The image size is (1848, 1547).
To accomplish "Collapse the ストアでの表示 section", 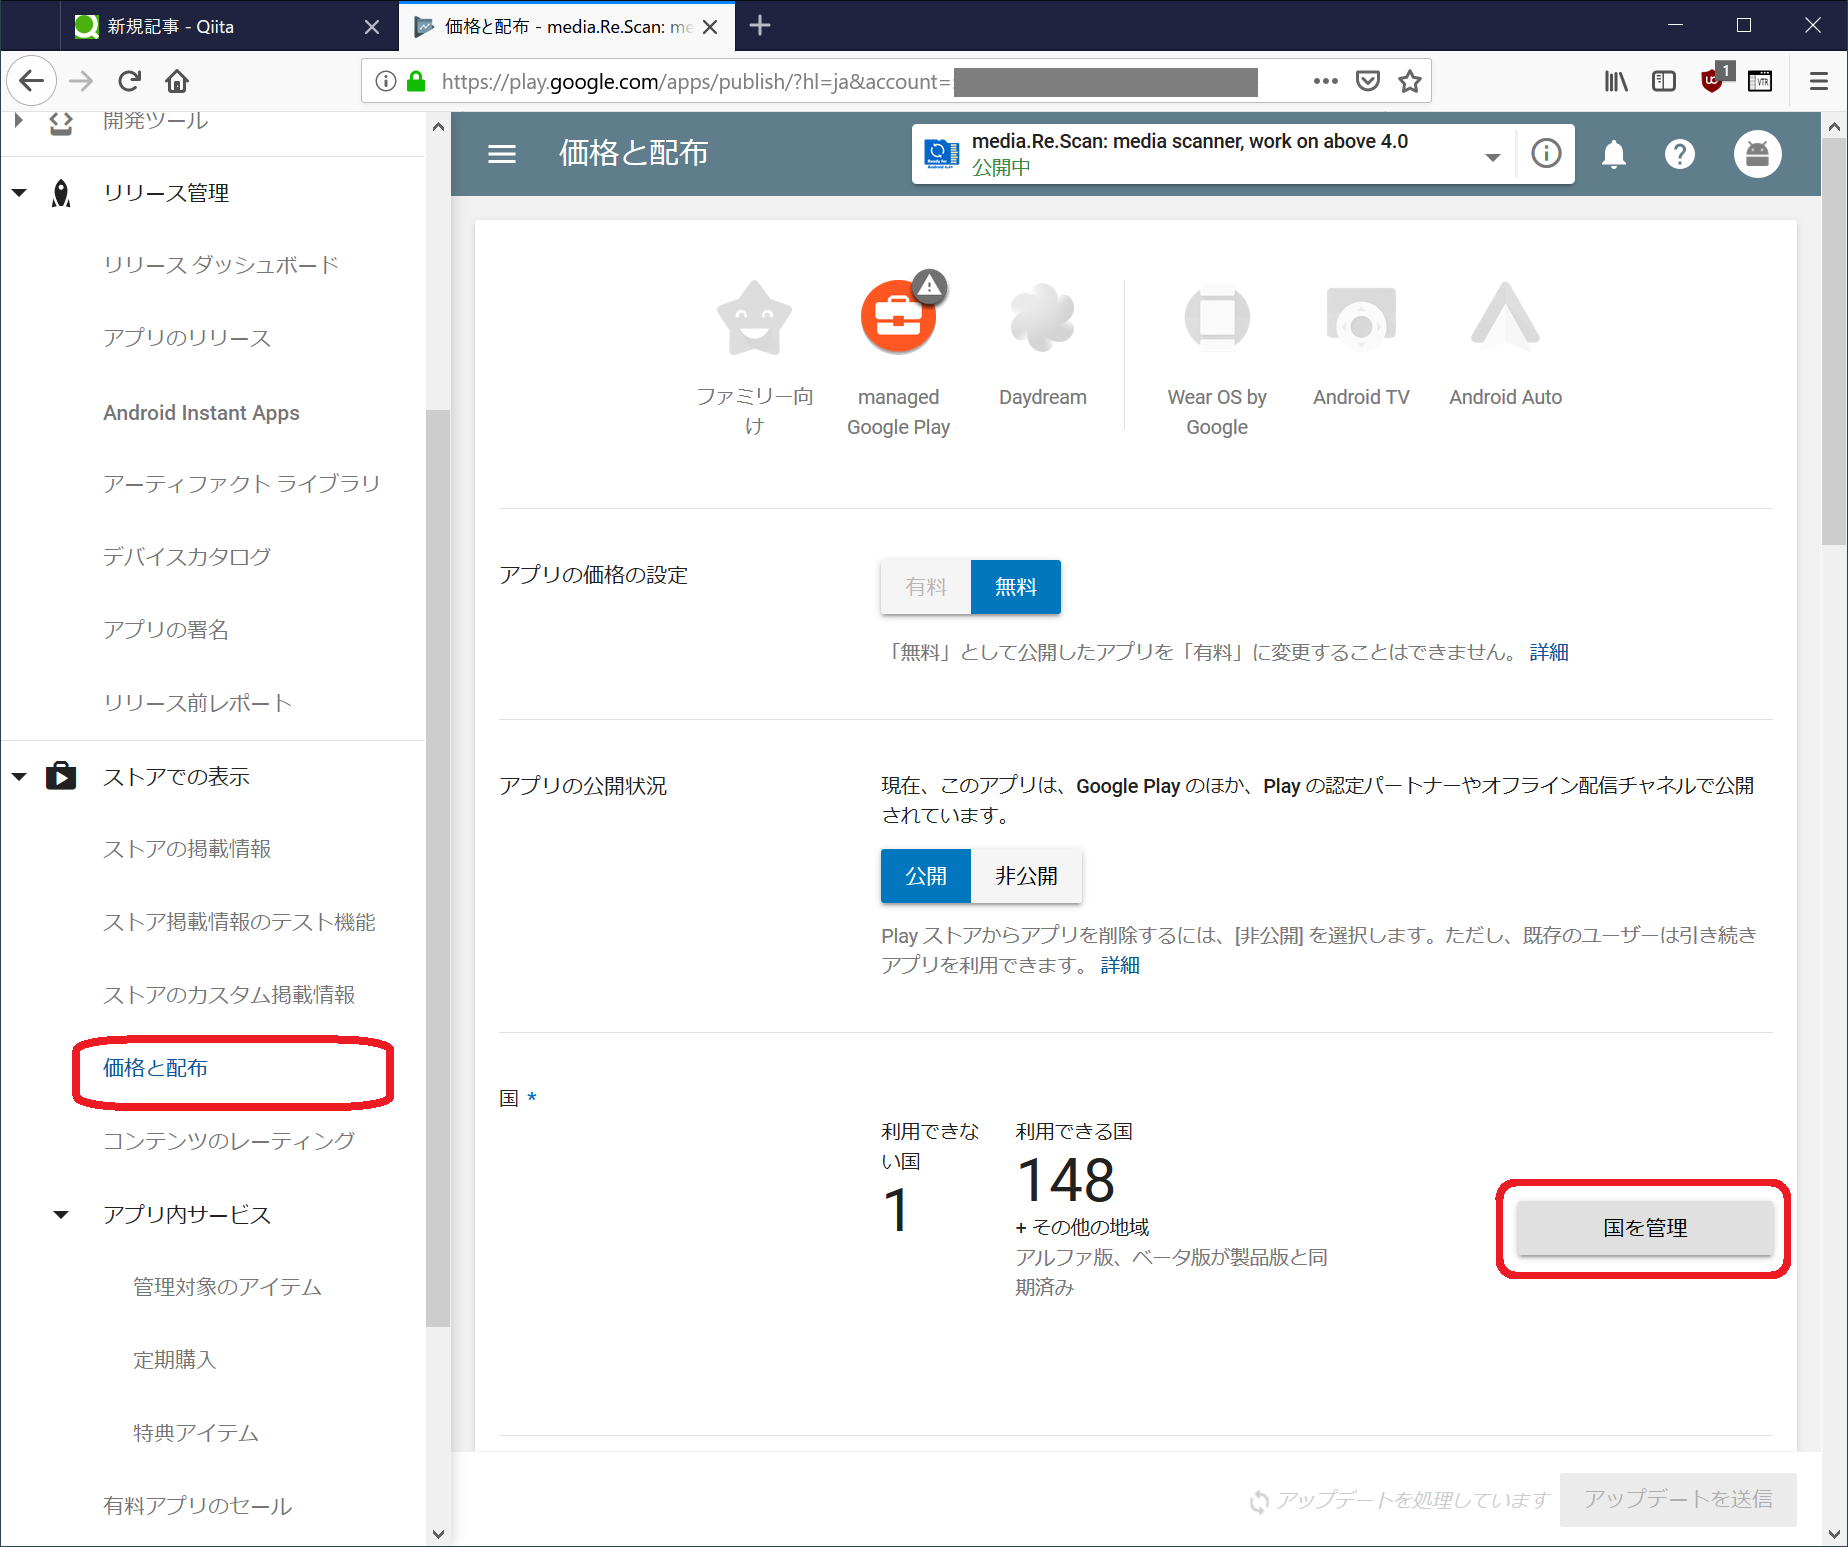I will point(19,777).
